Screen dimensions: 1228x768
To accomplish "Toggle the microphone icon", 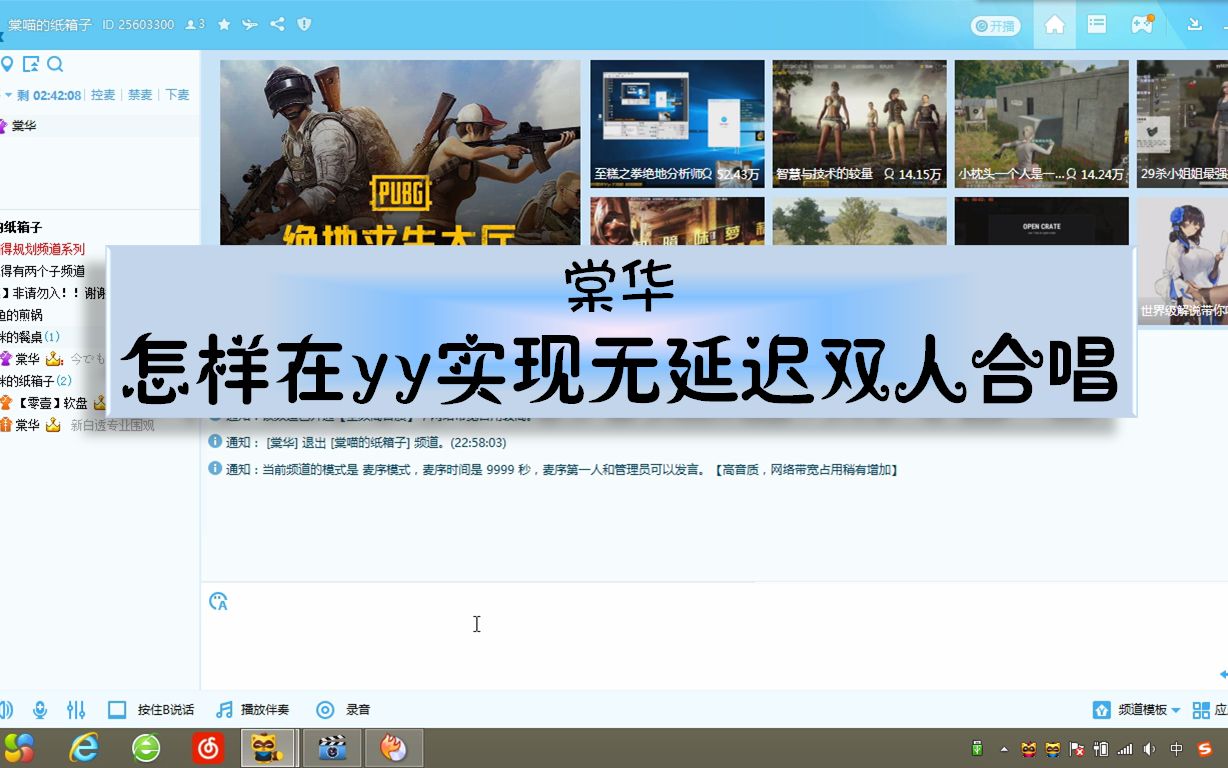I will 40,710.
